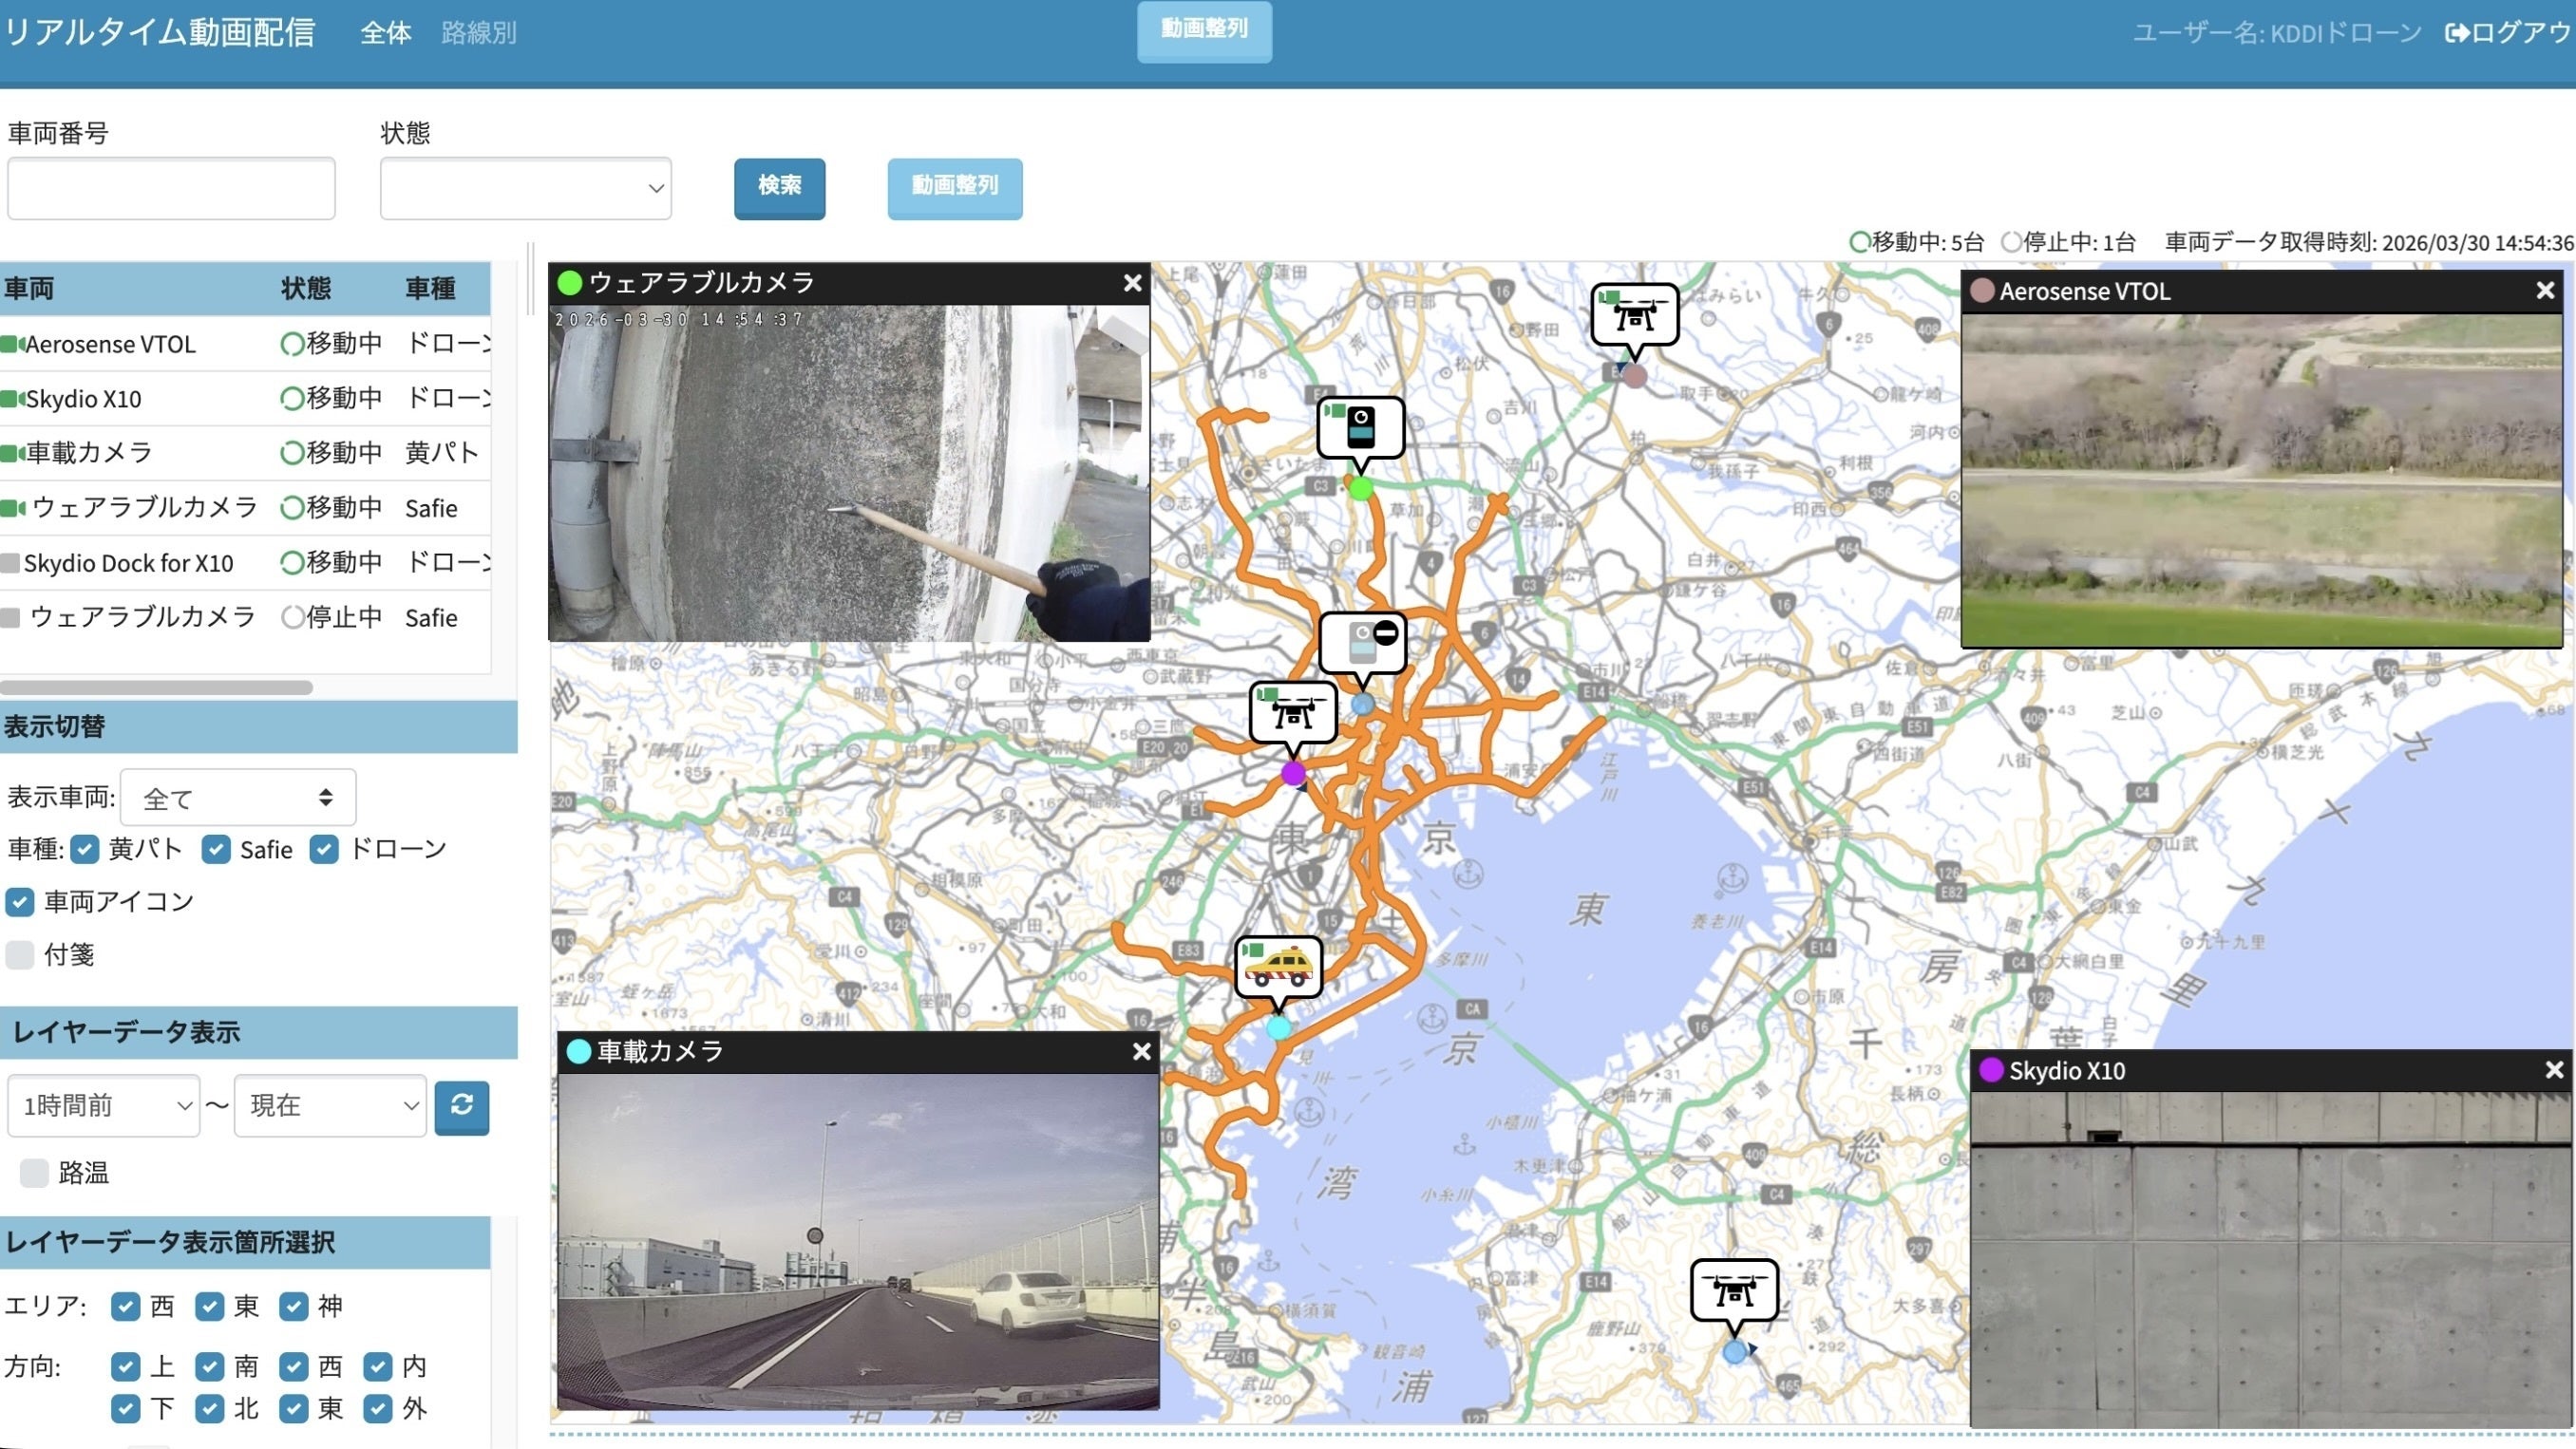Click the ログアウト link
Viewport: 2576px width, 1449px height.
click(2509, 33)
